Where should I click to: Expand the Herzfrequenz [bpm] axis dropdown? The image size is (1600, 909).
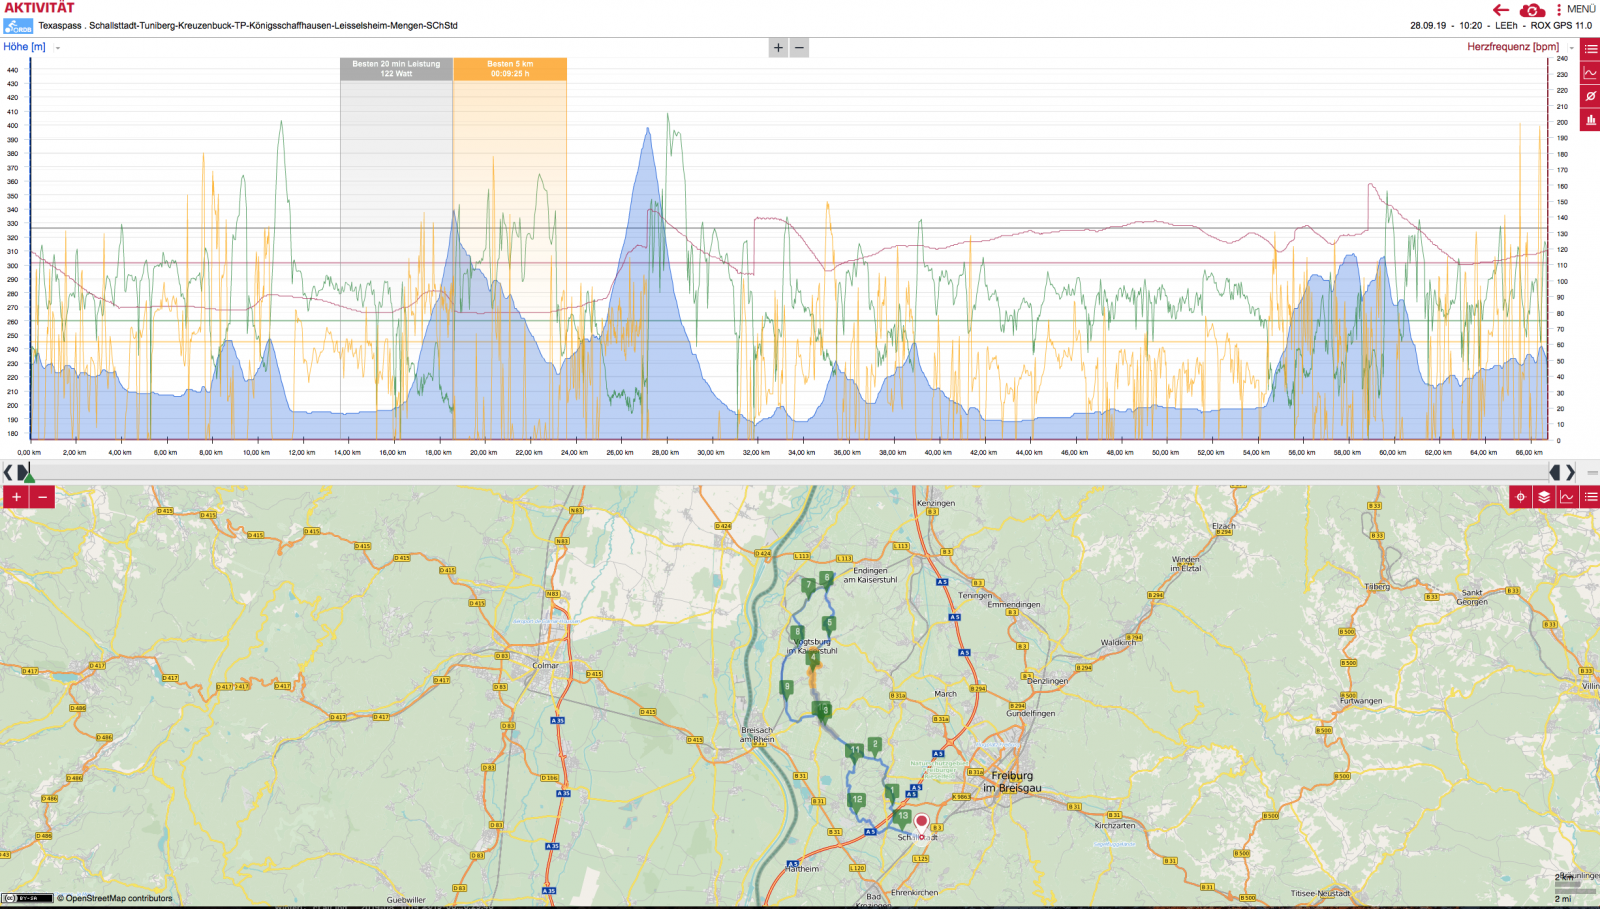(1571, 48)
